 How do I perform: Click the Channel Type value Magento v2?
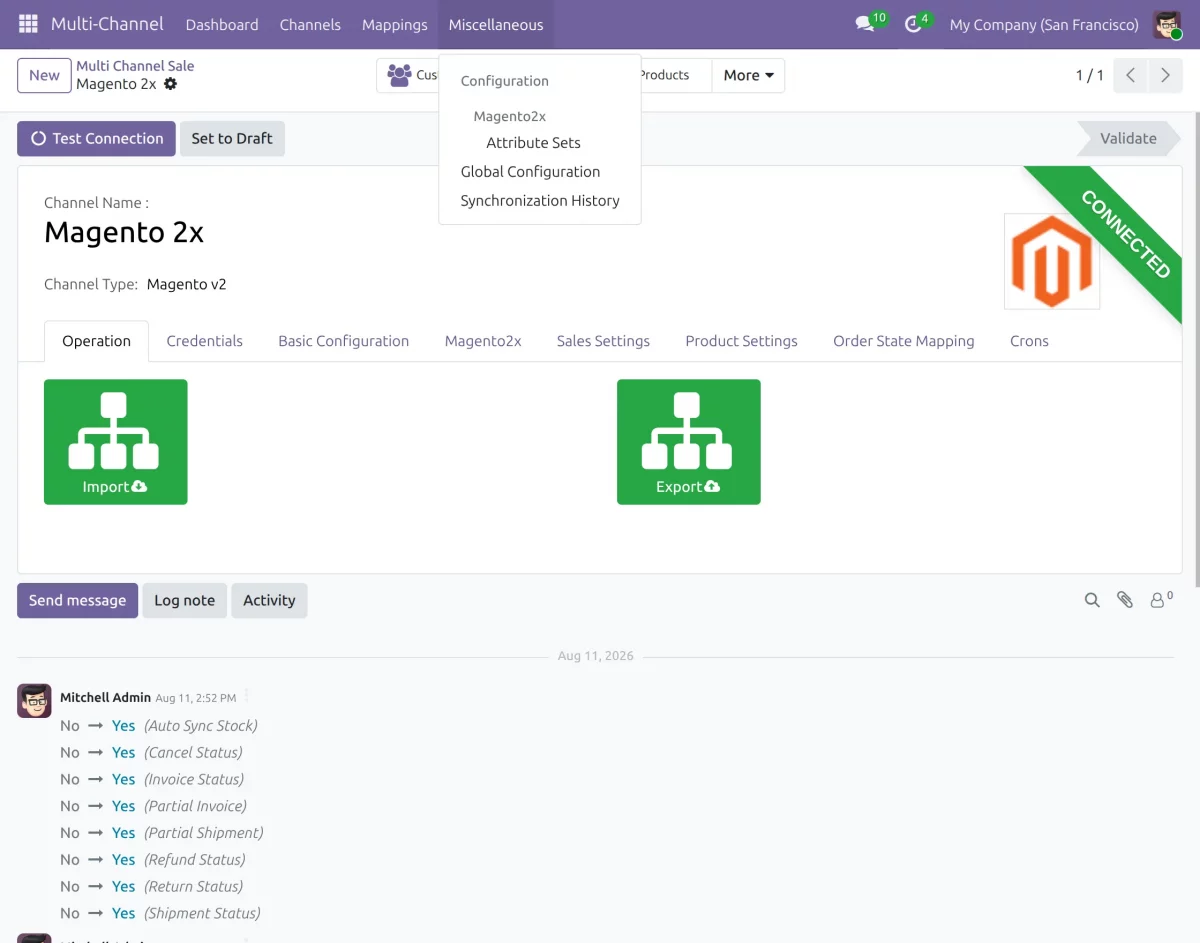click(x=187, y=285)
